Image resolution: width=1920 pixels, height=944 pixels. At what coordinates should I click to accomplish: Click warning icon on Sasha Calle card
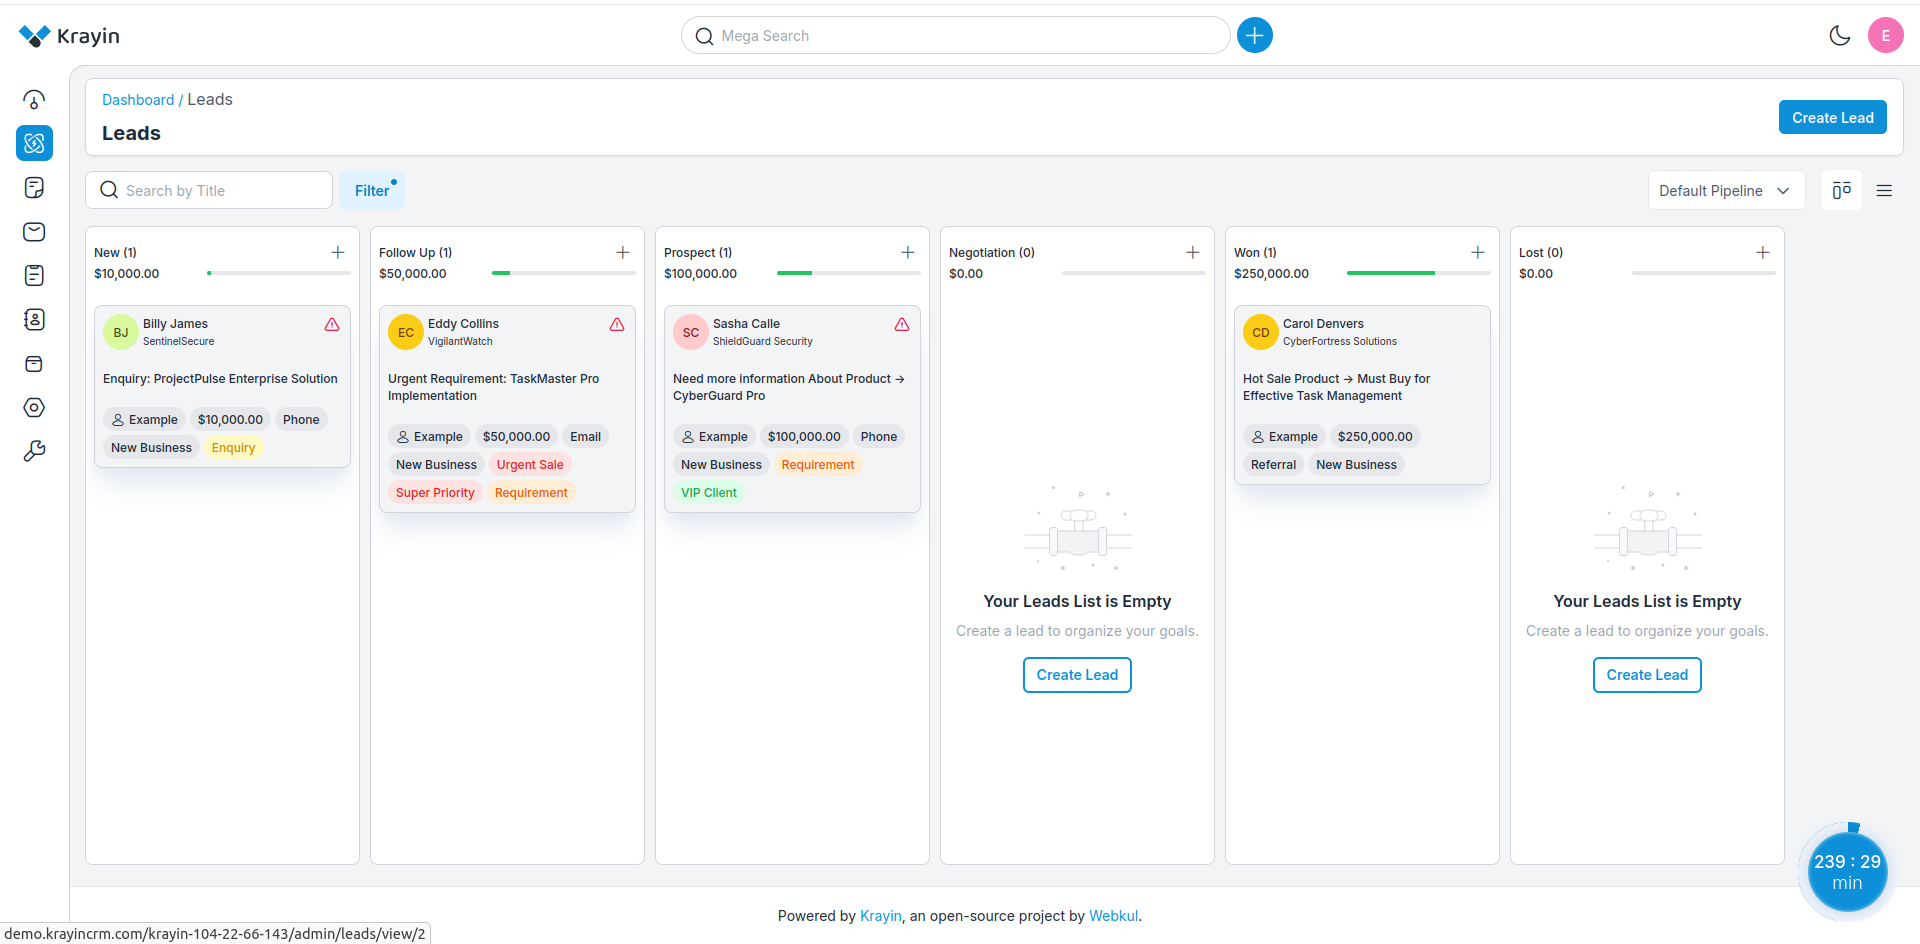[x=902, y=324]
